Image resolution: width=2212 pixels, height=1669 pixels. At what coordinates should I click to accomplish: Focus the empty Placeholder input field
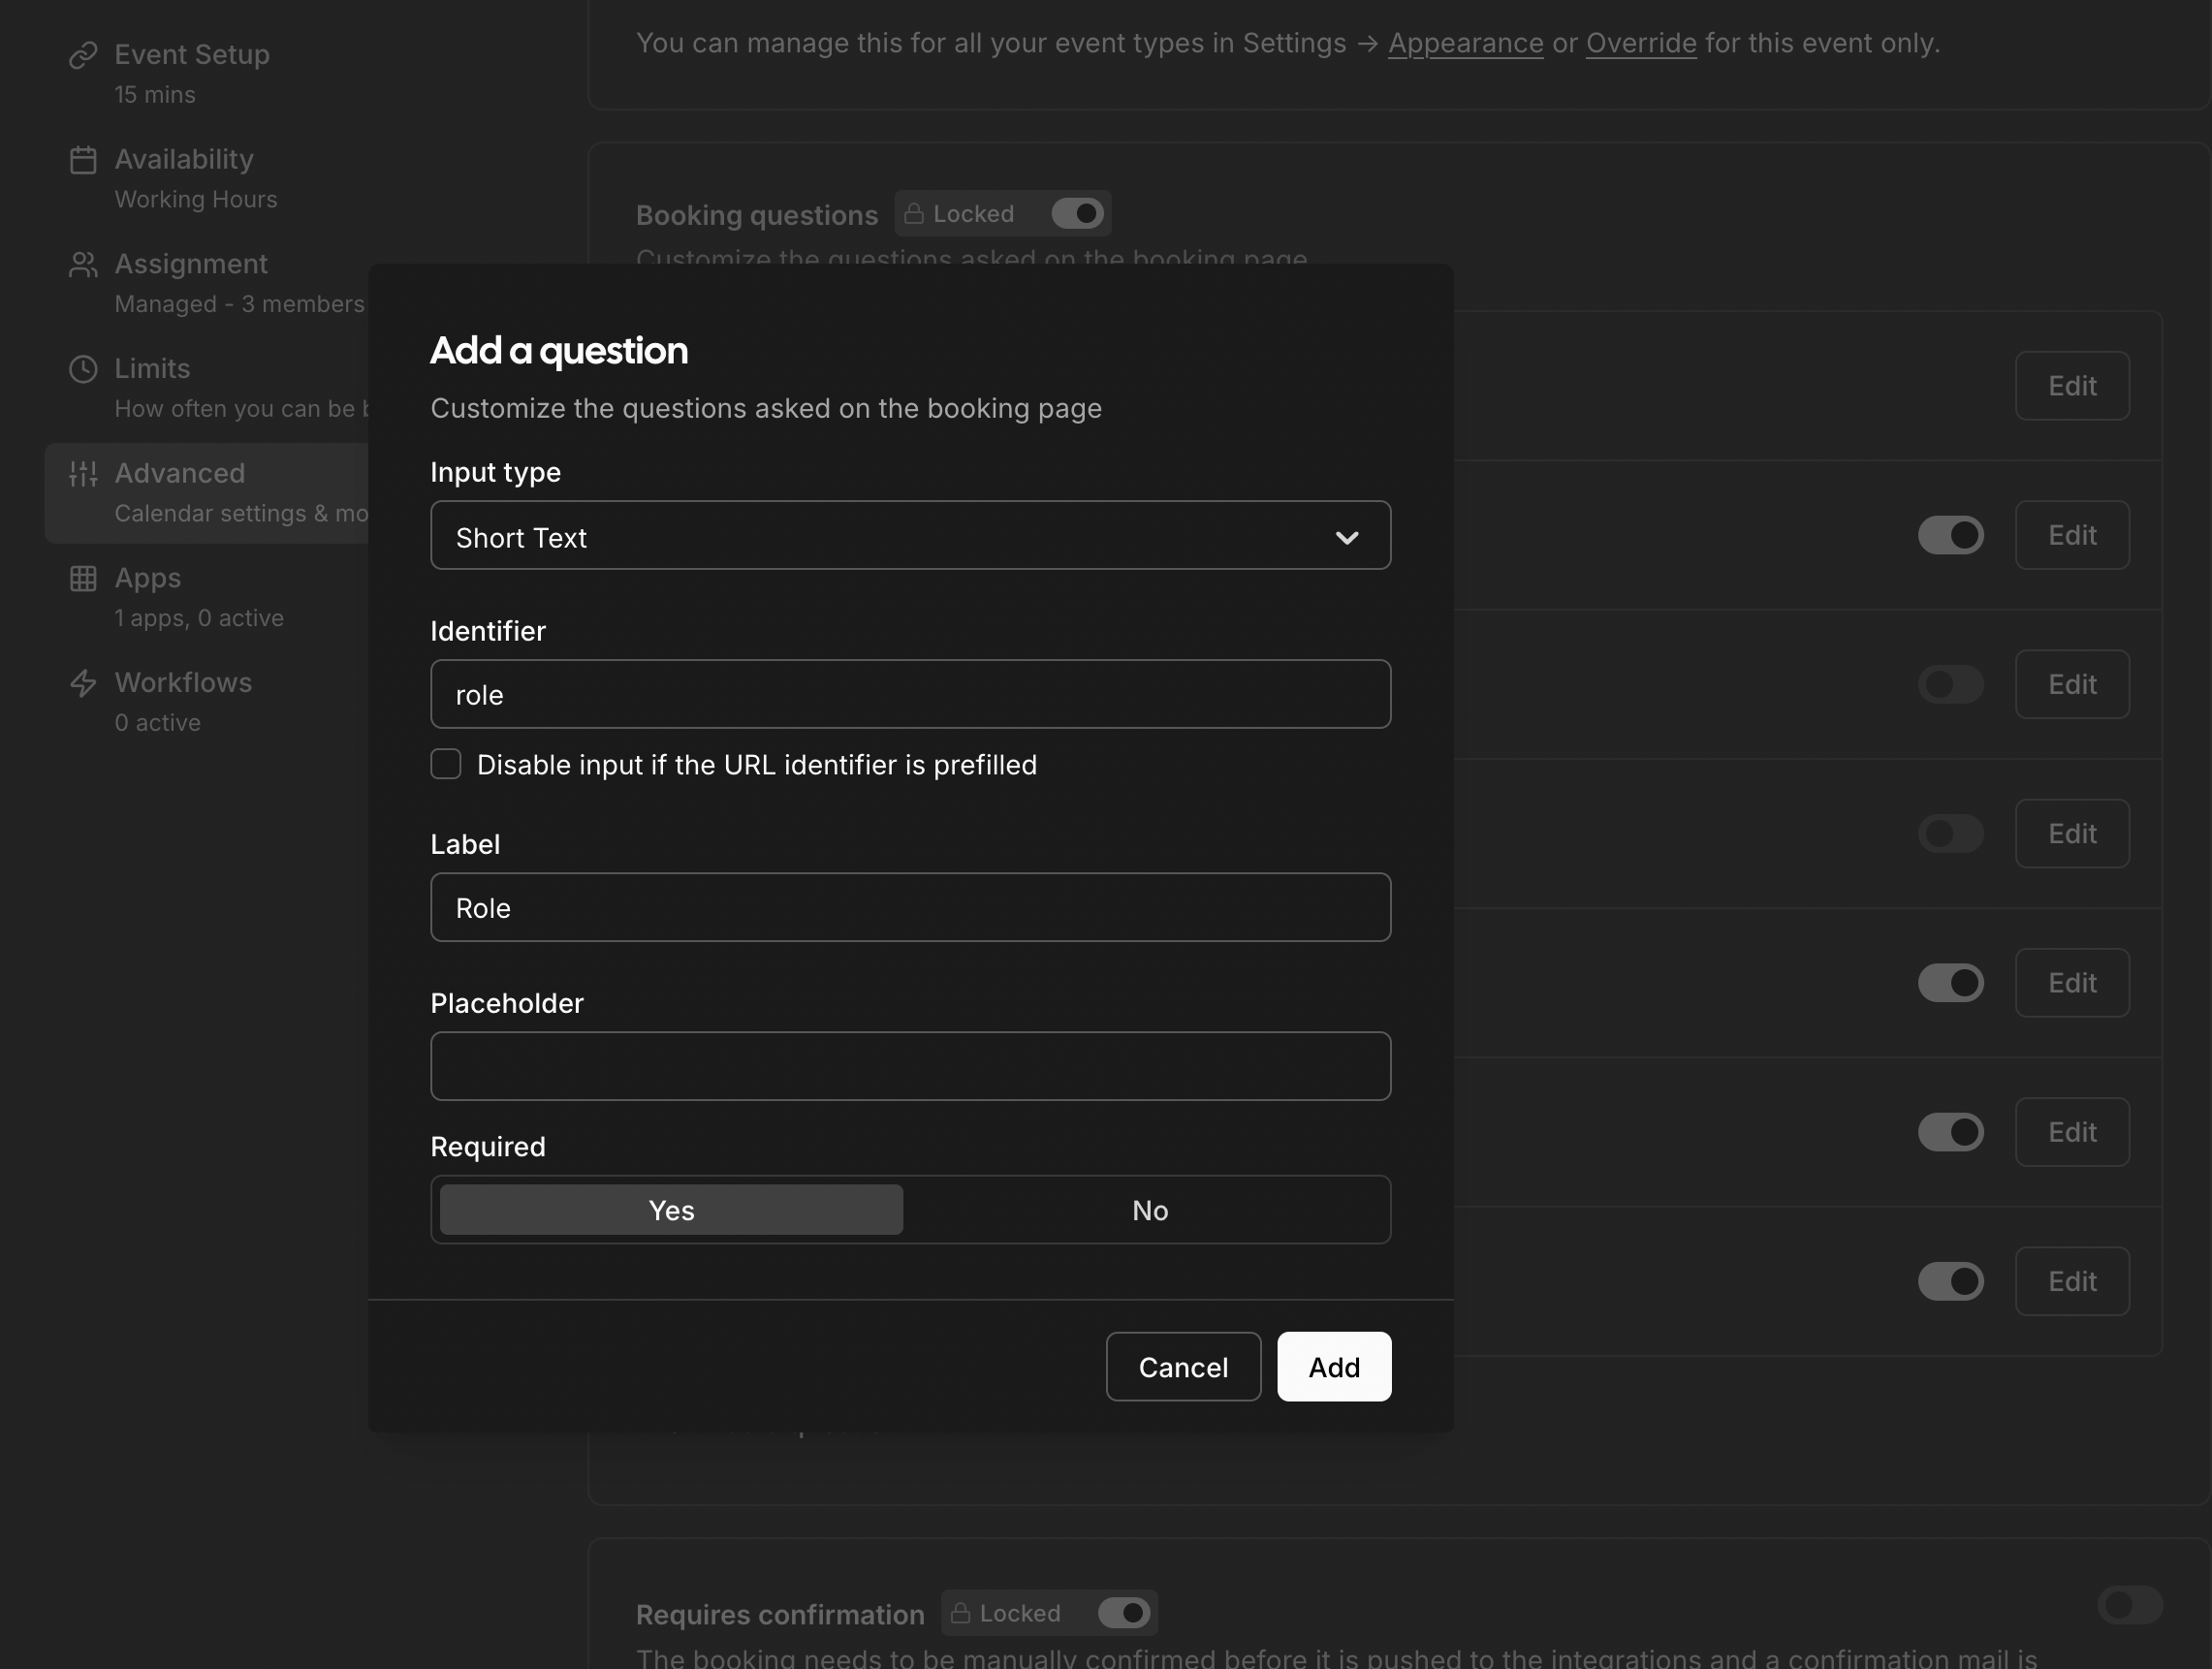(x=909, y=1066)
